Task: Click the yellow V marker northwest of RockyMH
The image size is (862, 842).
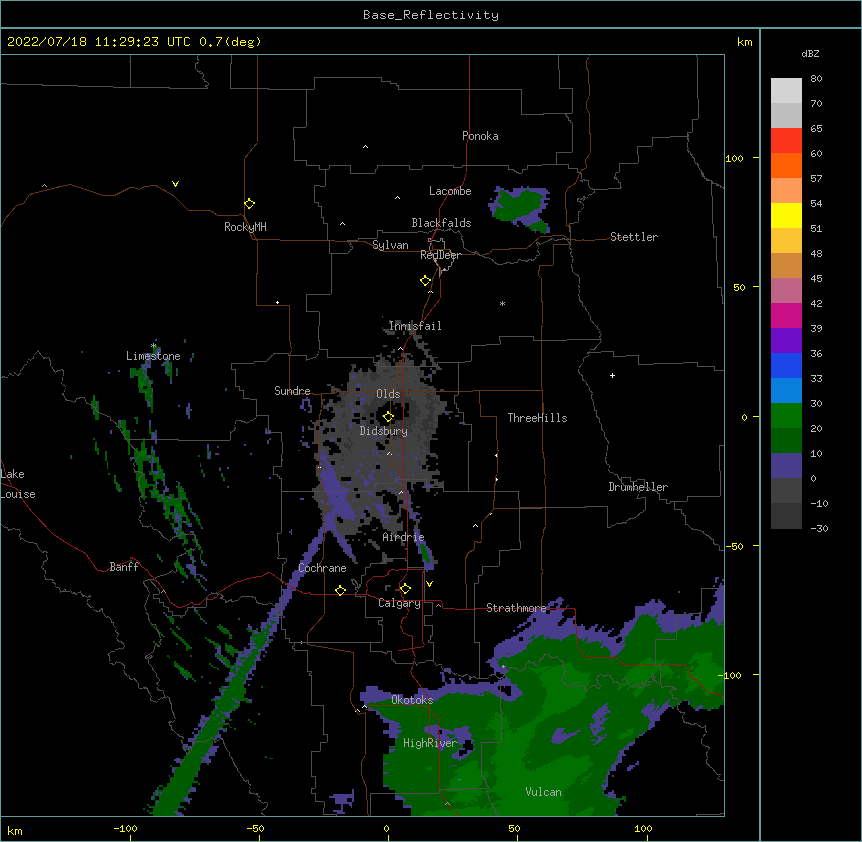Action: click(175, 184)
